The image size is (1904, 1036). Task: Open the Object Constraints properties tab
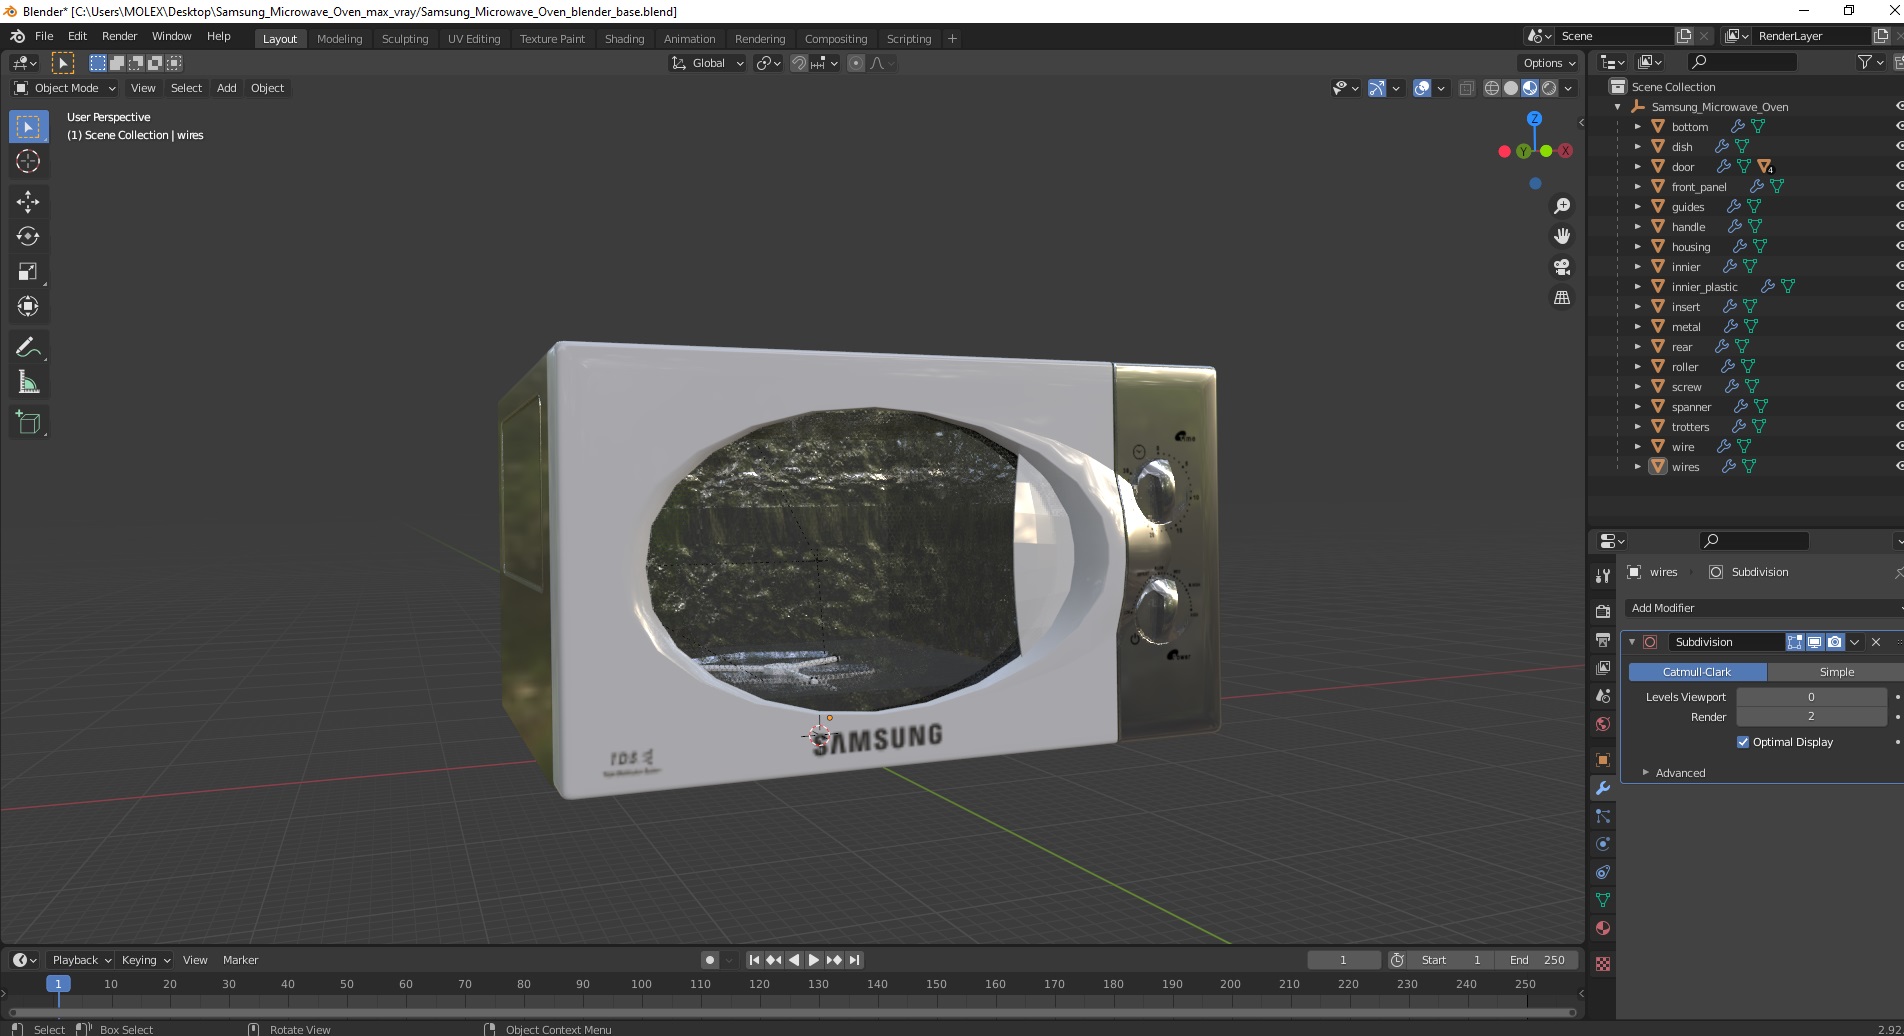point(1603,872)
